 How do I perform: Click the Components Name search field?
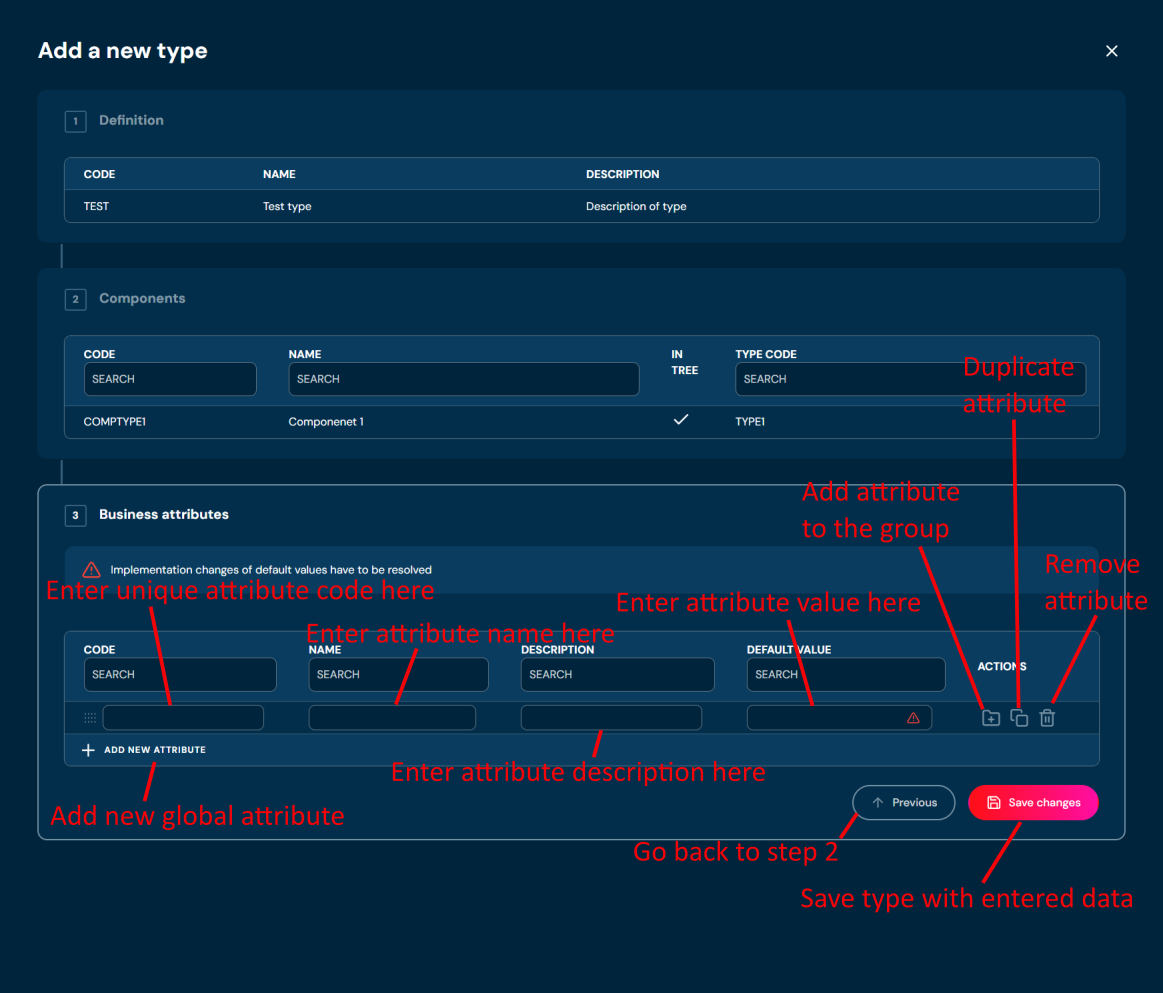click(463, 379)
